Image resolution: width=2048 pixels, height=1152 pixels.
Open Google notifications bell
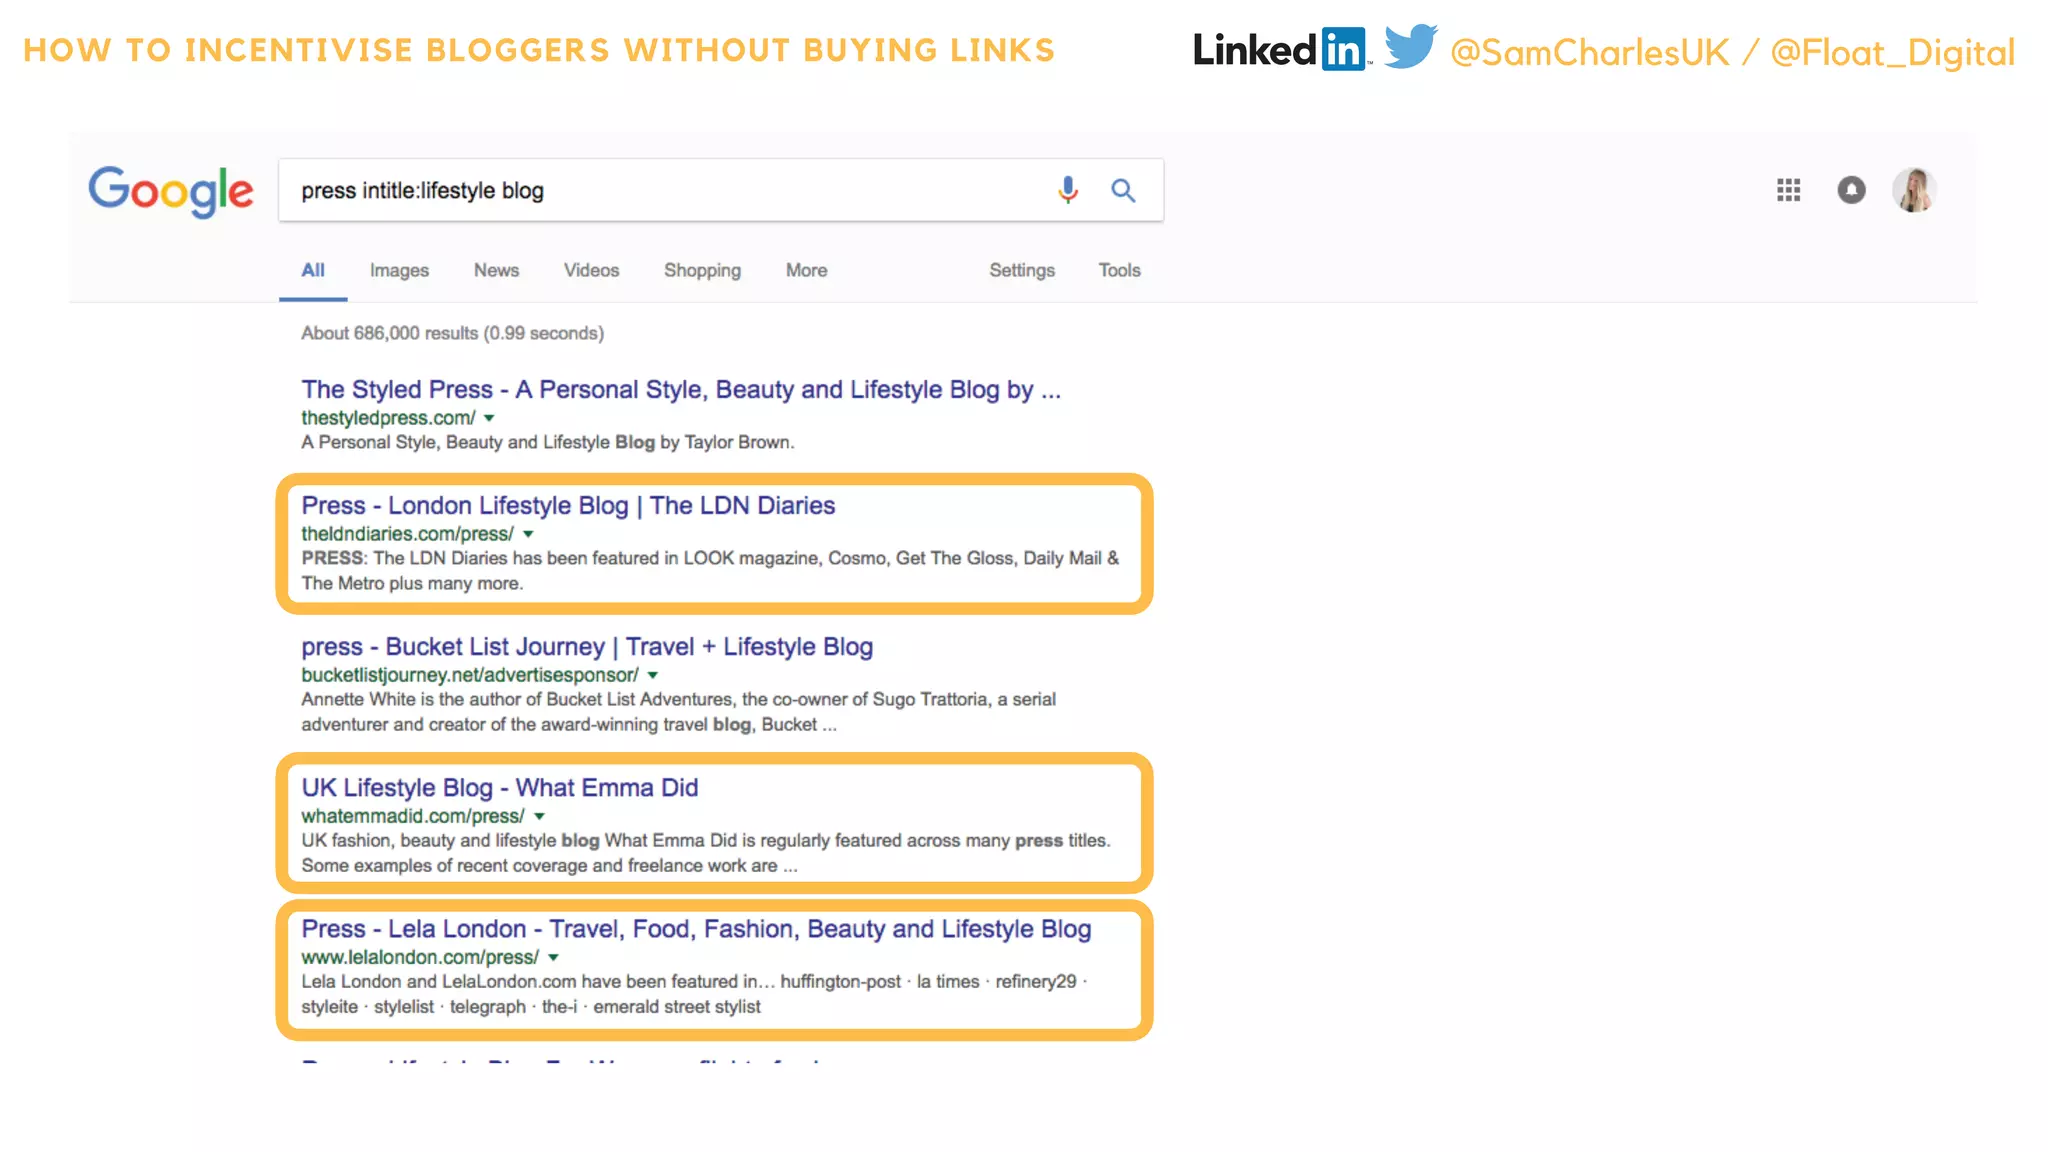(1851, 190)
